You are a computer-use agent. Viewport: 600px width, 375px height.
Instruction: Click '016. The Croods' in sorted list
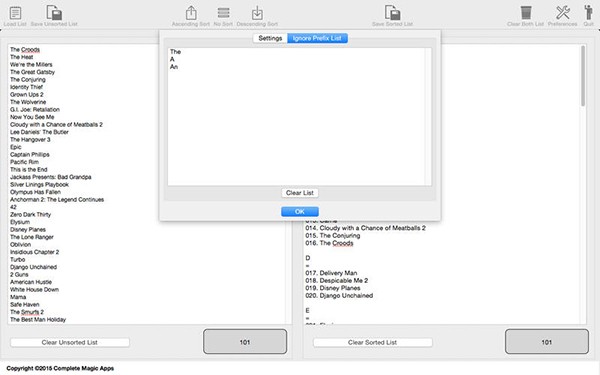tap(329, 243)
